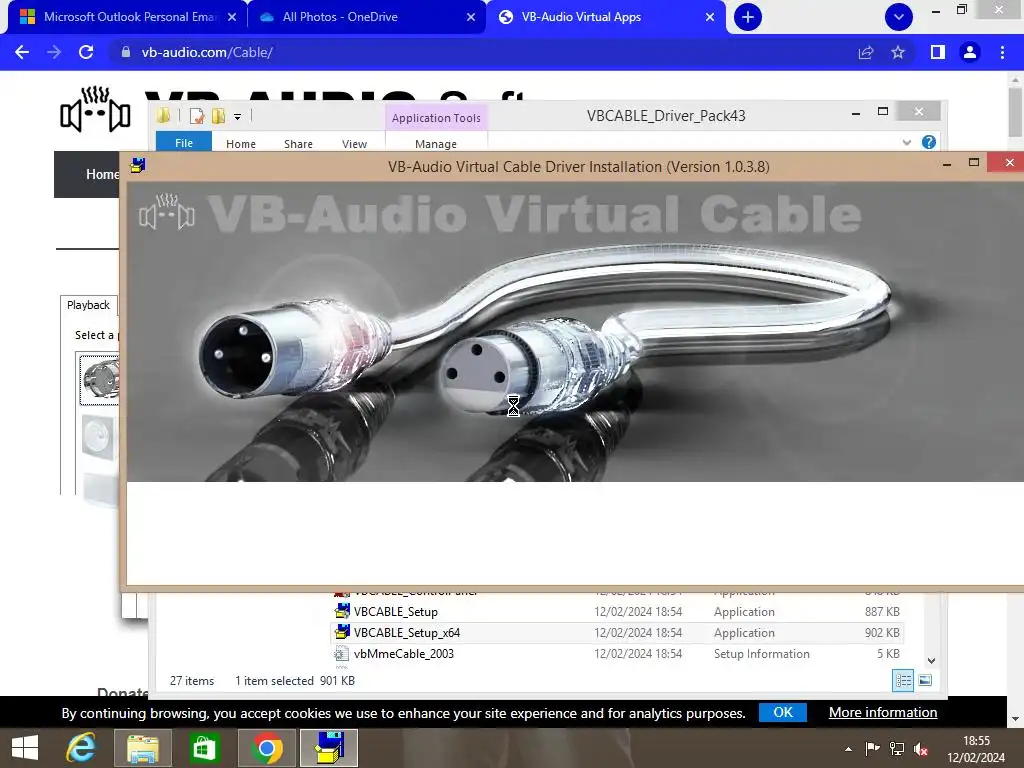Screen dimensions: 1024x768
Task: Open the More information cookie link
Action: (883, 712)
